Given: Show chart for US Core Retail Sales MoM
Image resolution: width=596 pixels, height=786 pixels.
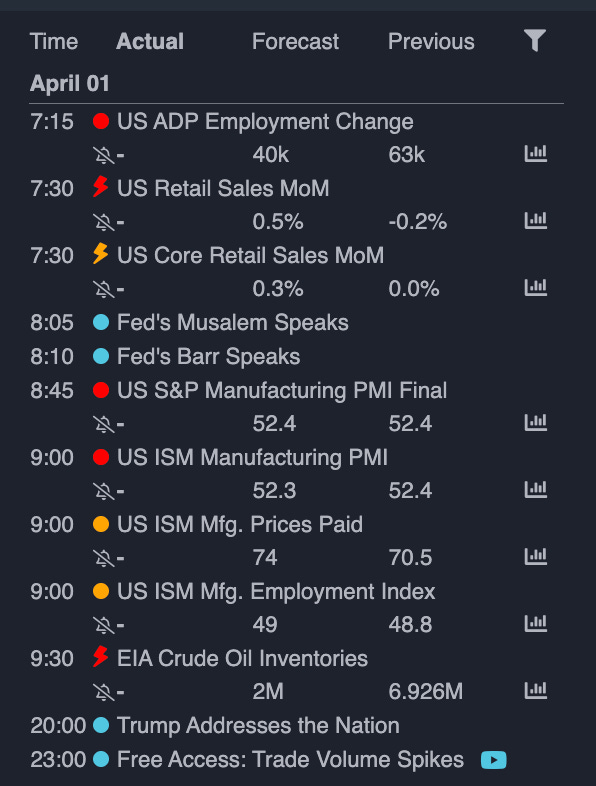Looking at the screenshot, I should [x=535, y=288].
